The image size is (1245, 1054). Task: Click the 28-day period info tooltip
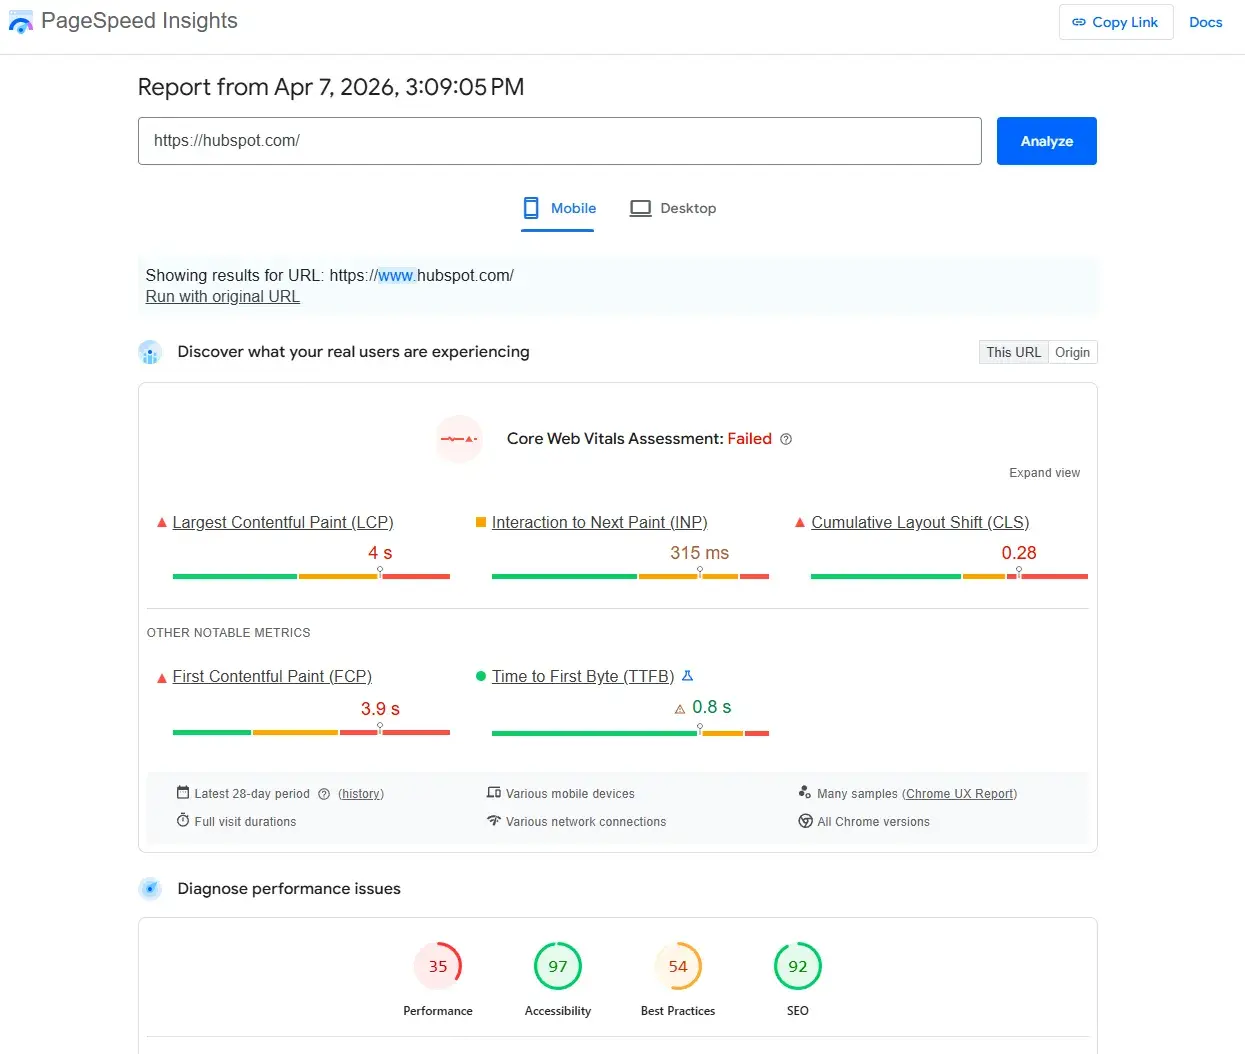tap(323, 793)
